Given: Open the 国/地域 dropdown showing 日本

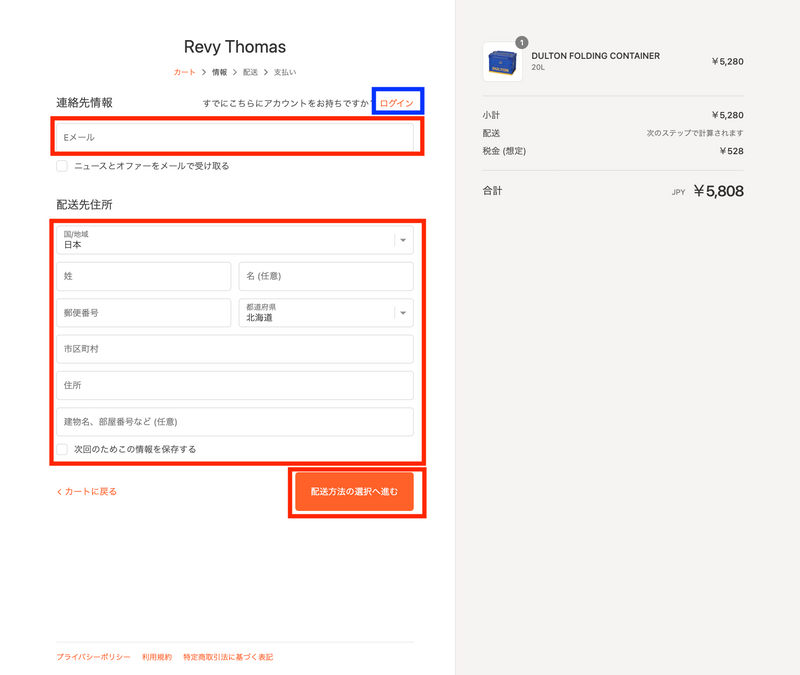Looking at the screenshot, I should 235,240.
